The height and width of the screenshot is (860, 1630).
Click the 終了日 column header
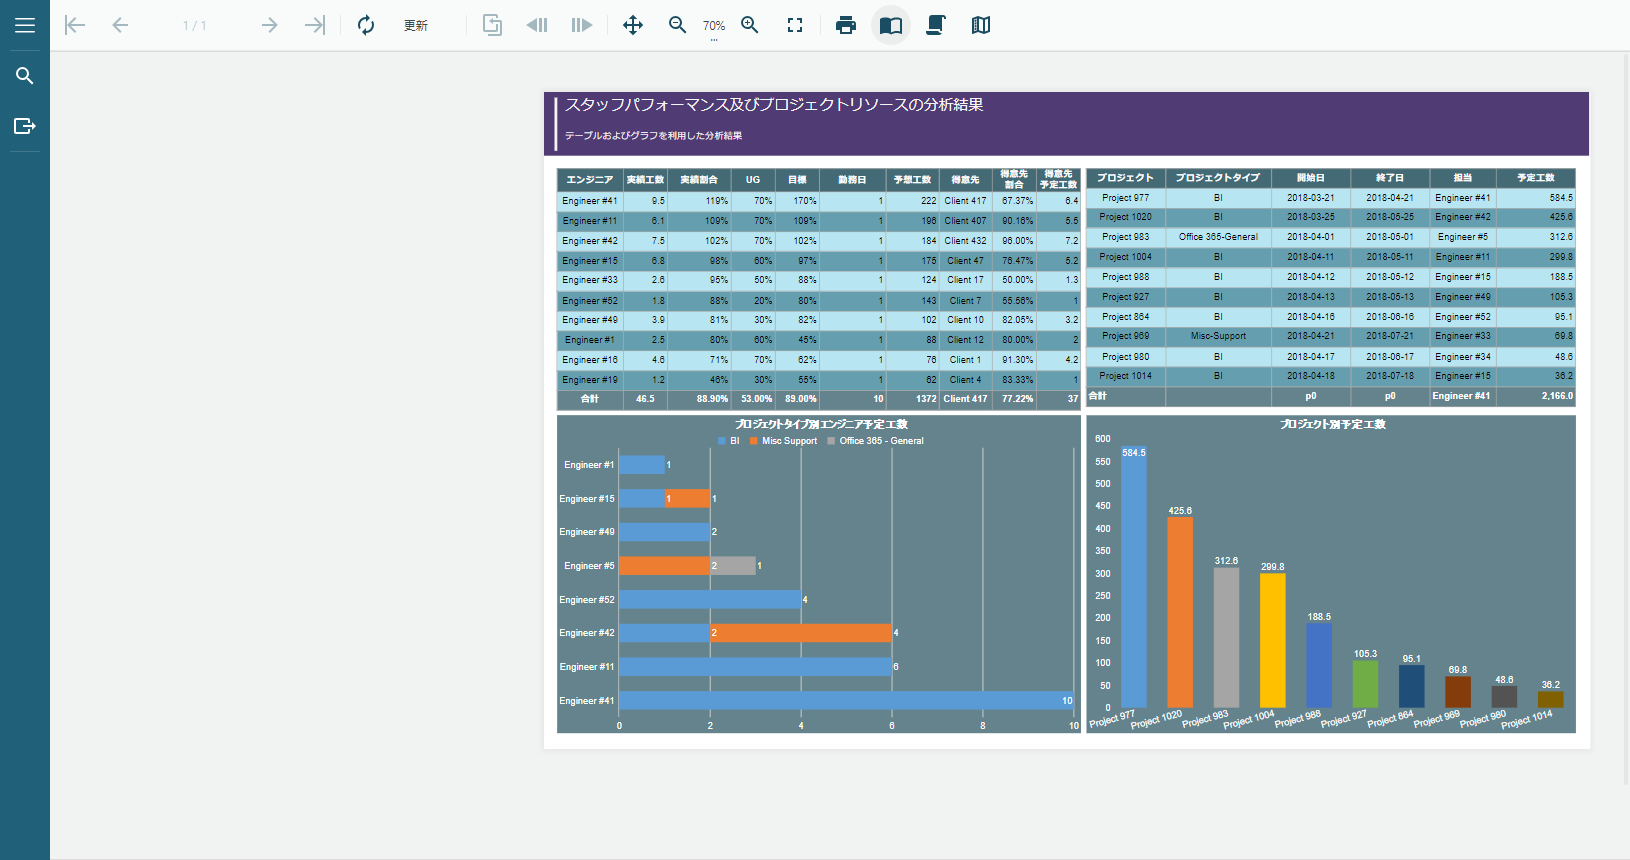tap(1390, 178)
